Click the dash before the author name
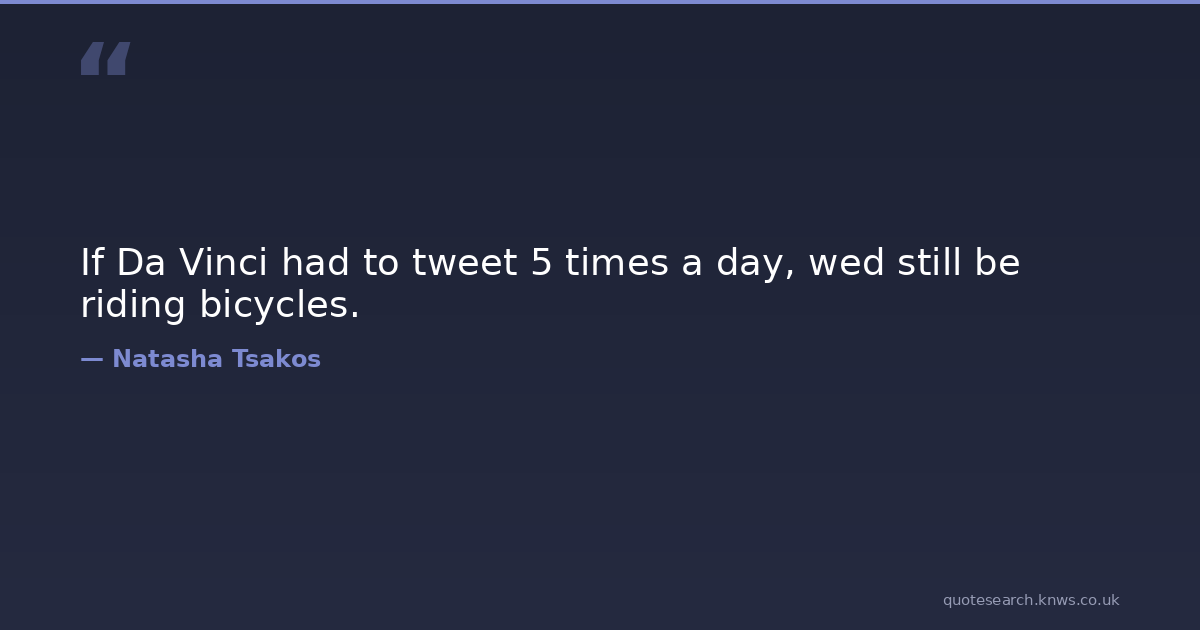Viewport: 1200px width, 630px height. (x=91, y=359)
